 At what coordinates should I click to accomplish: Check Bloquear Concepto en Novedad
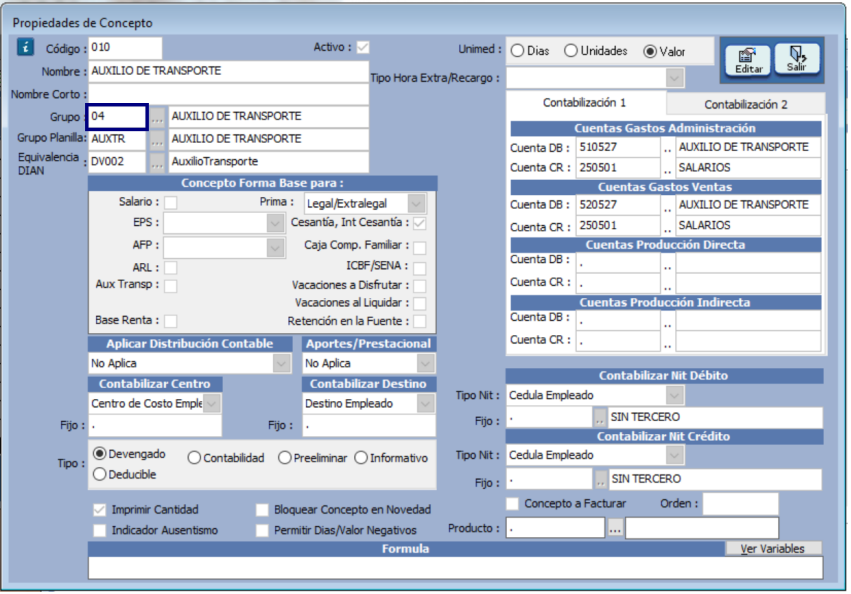(262, 510)
